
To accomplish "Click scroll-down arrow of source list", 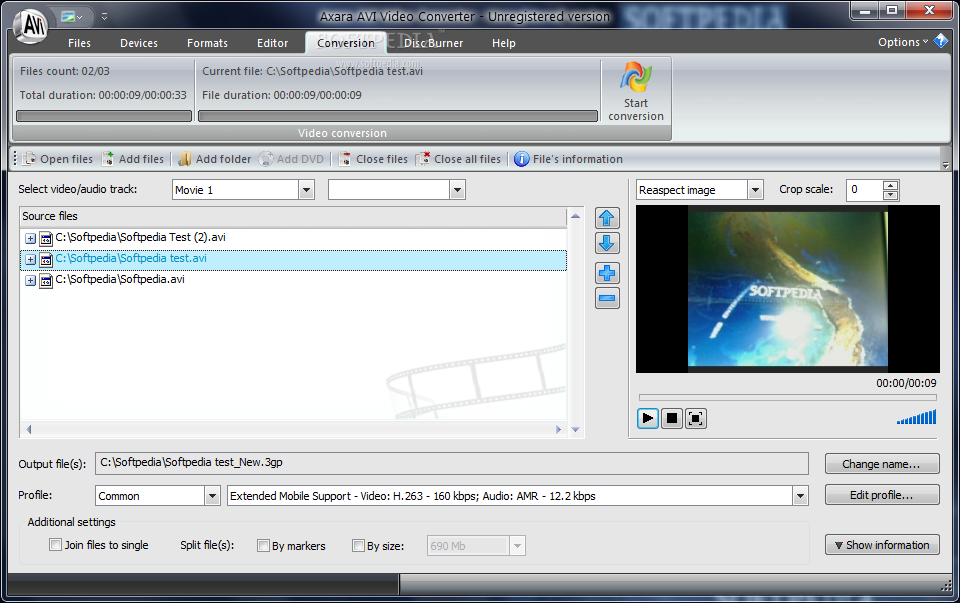I will (575, 430).
